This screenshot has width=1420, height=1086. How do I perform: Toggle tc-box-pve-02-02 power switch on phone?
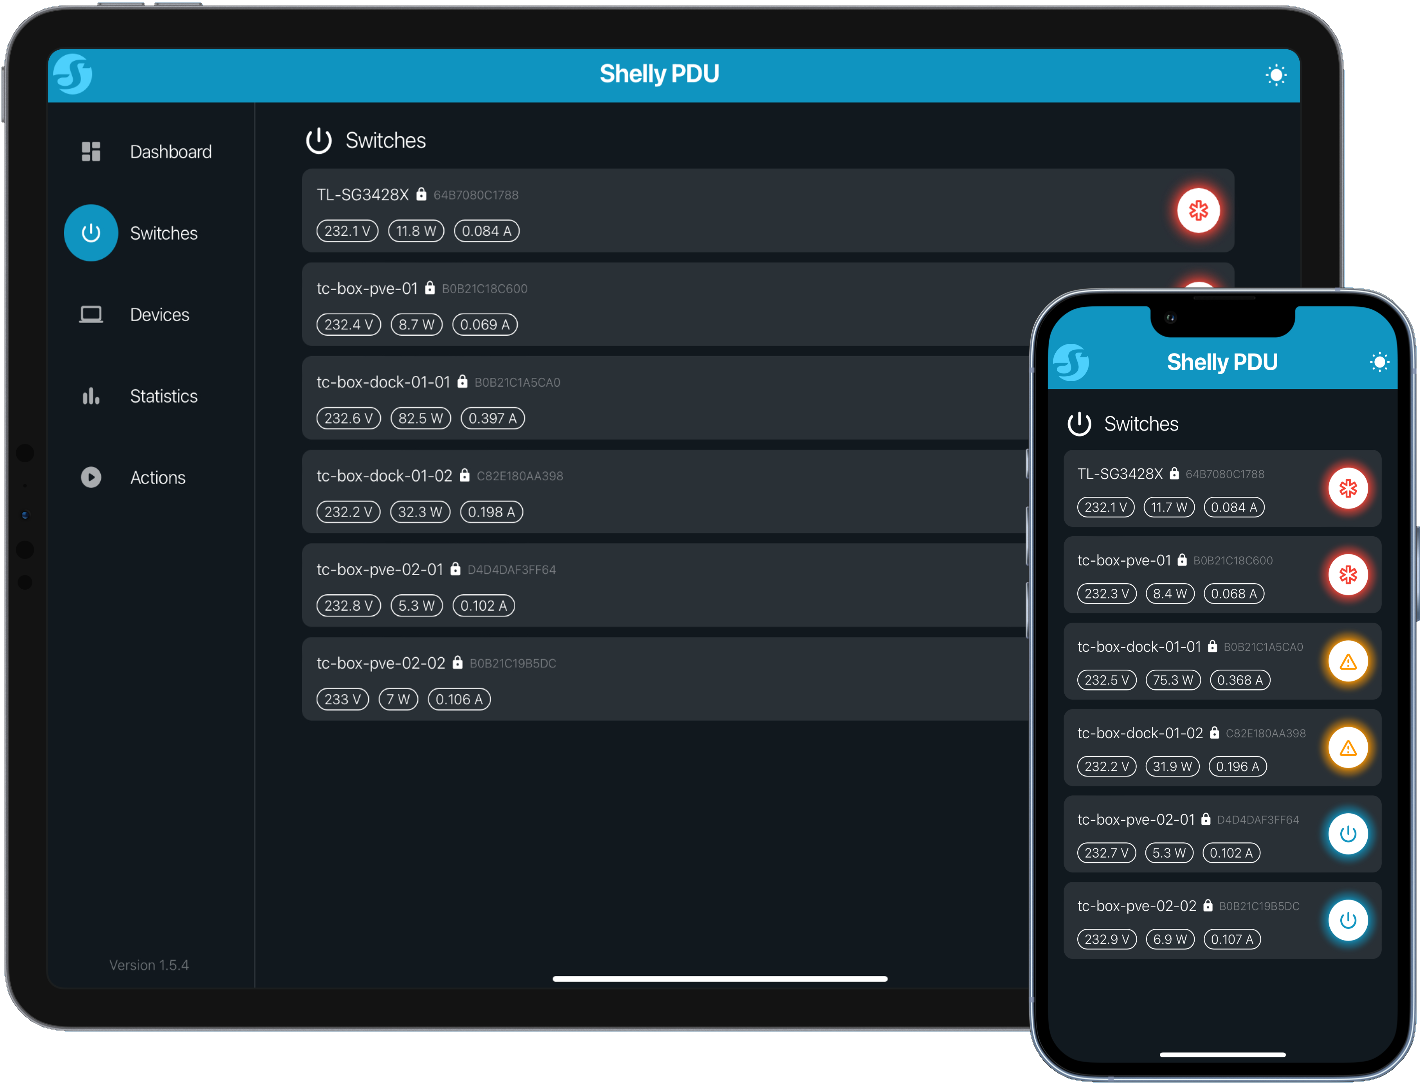[x=1348, y=920]
